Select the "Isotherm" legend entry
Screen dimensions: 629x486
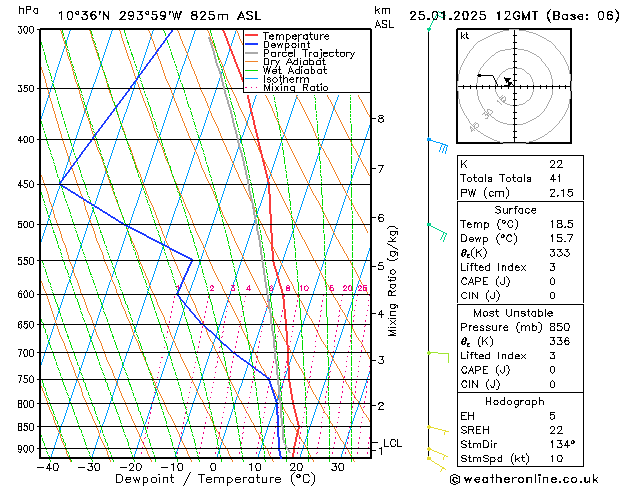pyautogui.click(x=286, y=79)
